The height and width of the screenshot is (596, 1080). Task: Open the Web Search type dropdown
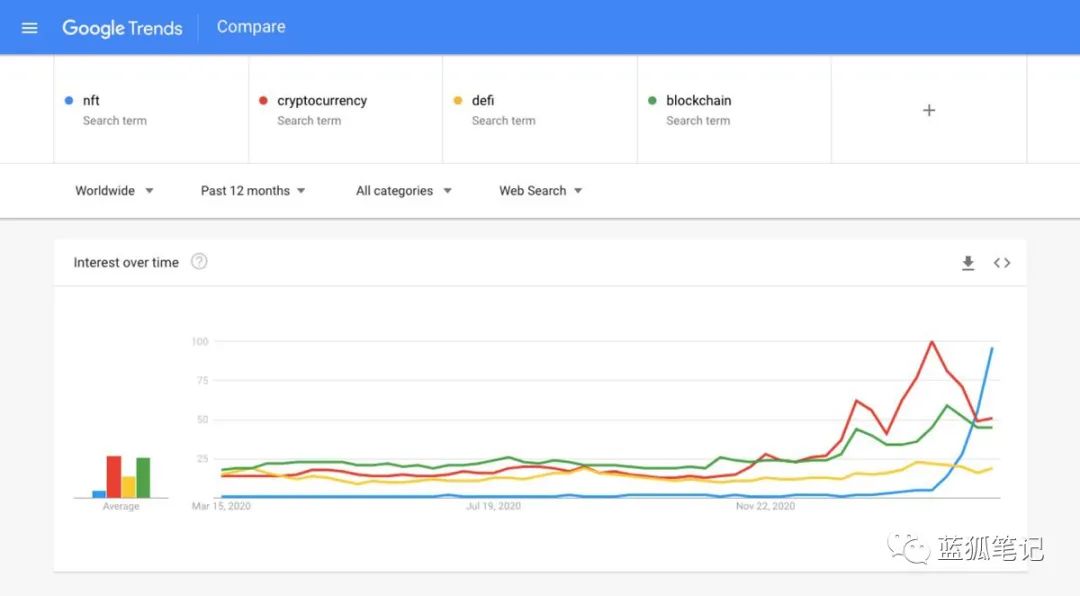541,191
